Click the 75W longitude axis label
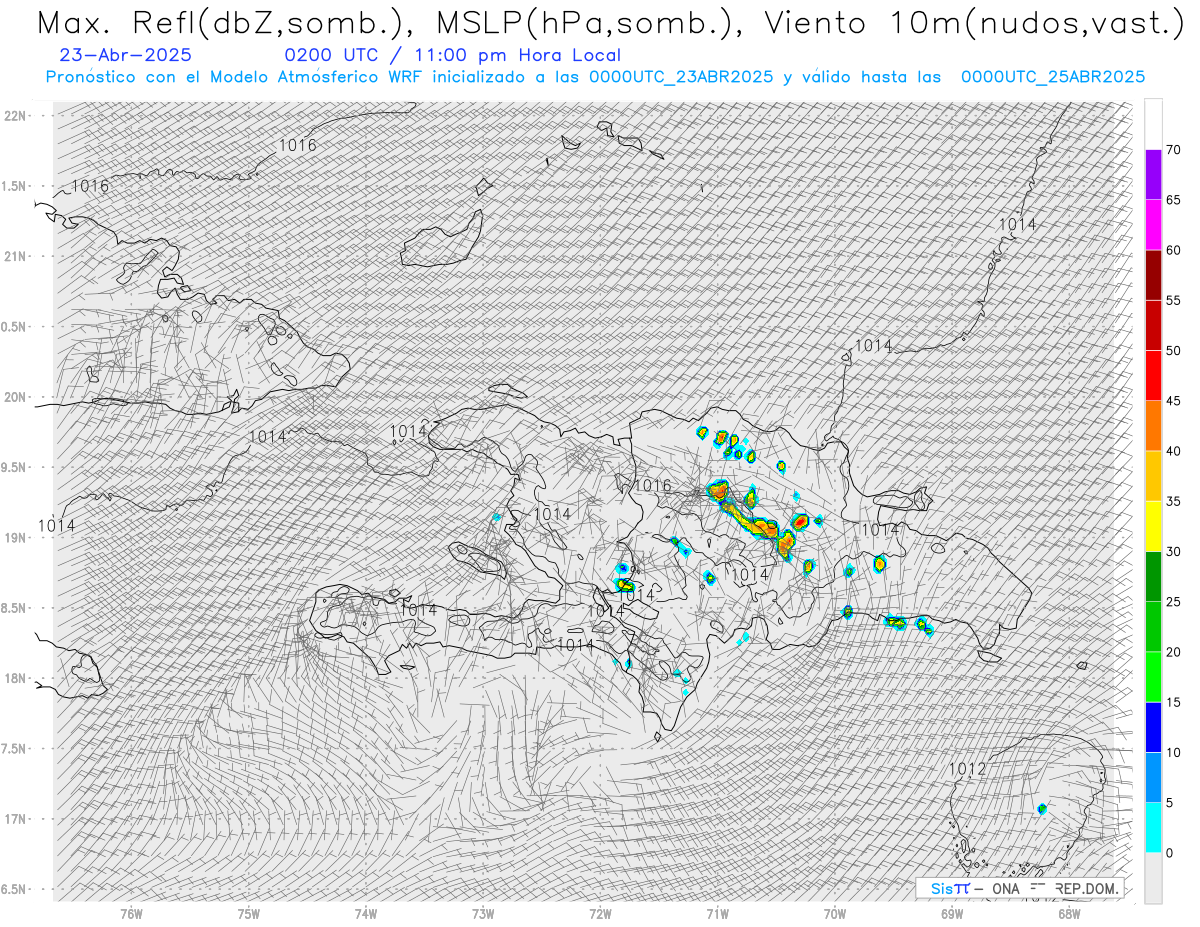1200x927 pixels. 249,913
